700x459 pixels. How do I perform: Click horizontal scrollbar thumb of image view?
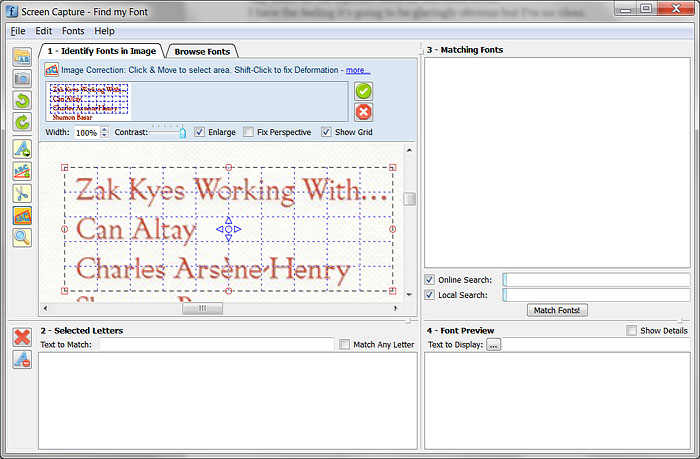[202, 308]
